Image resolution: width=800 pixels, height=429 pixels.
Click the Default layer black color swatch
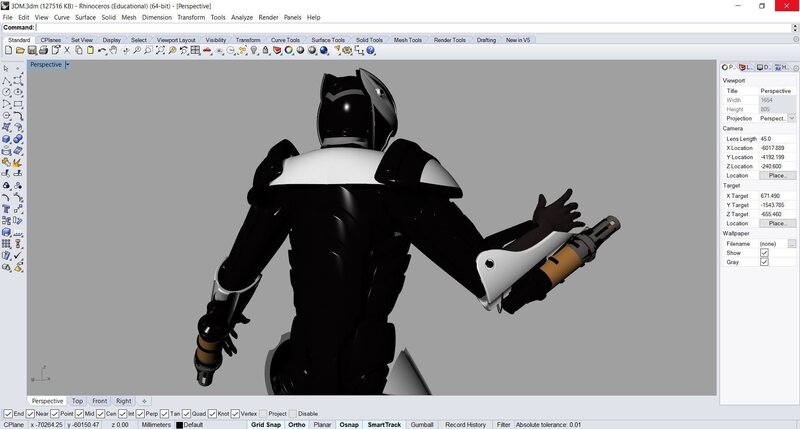(180, 425)
